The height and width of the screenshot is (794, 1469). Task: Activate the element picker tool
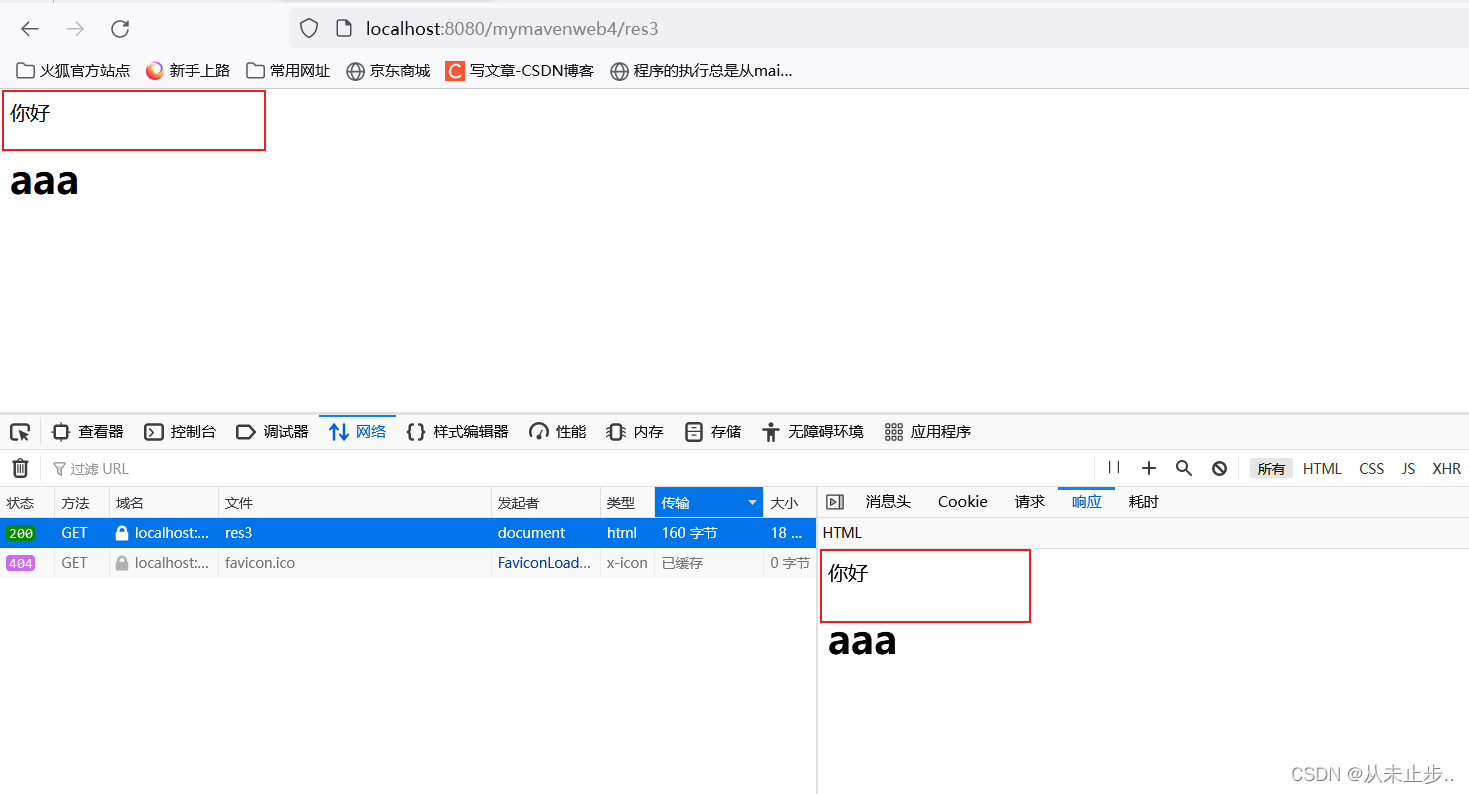(20, 432)
